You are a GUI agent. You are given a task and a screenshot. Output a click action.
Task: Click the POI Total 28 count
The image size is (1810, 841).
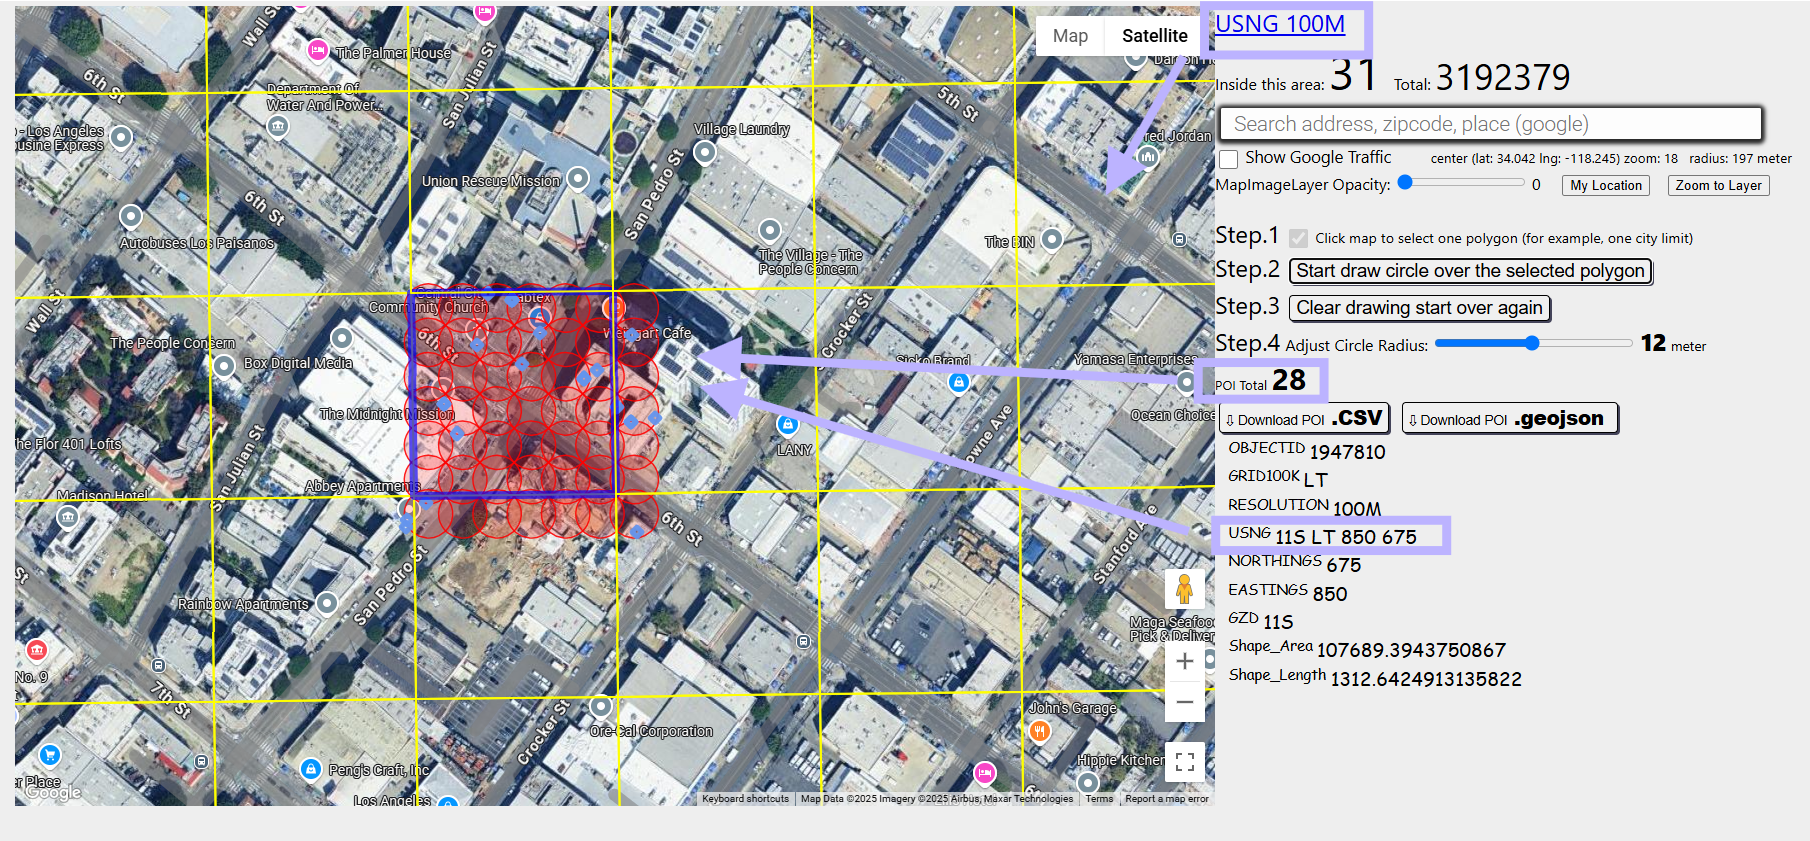[x=1288, y=380]
